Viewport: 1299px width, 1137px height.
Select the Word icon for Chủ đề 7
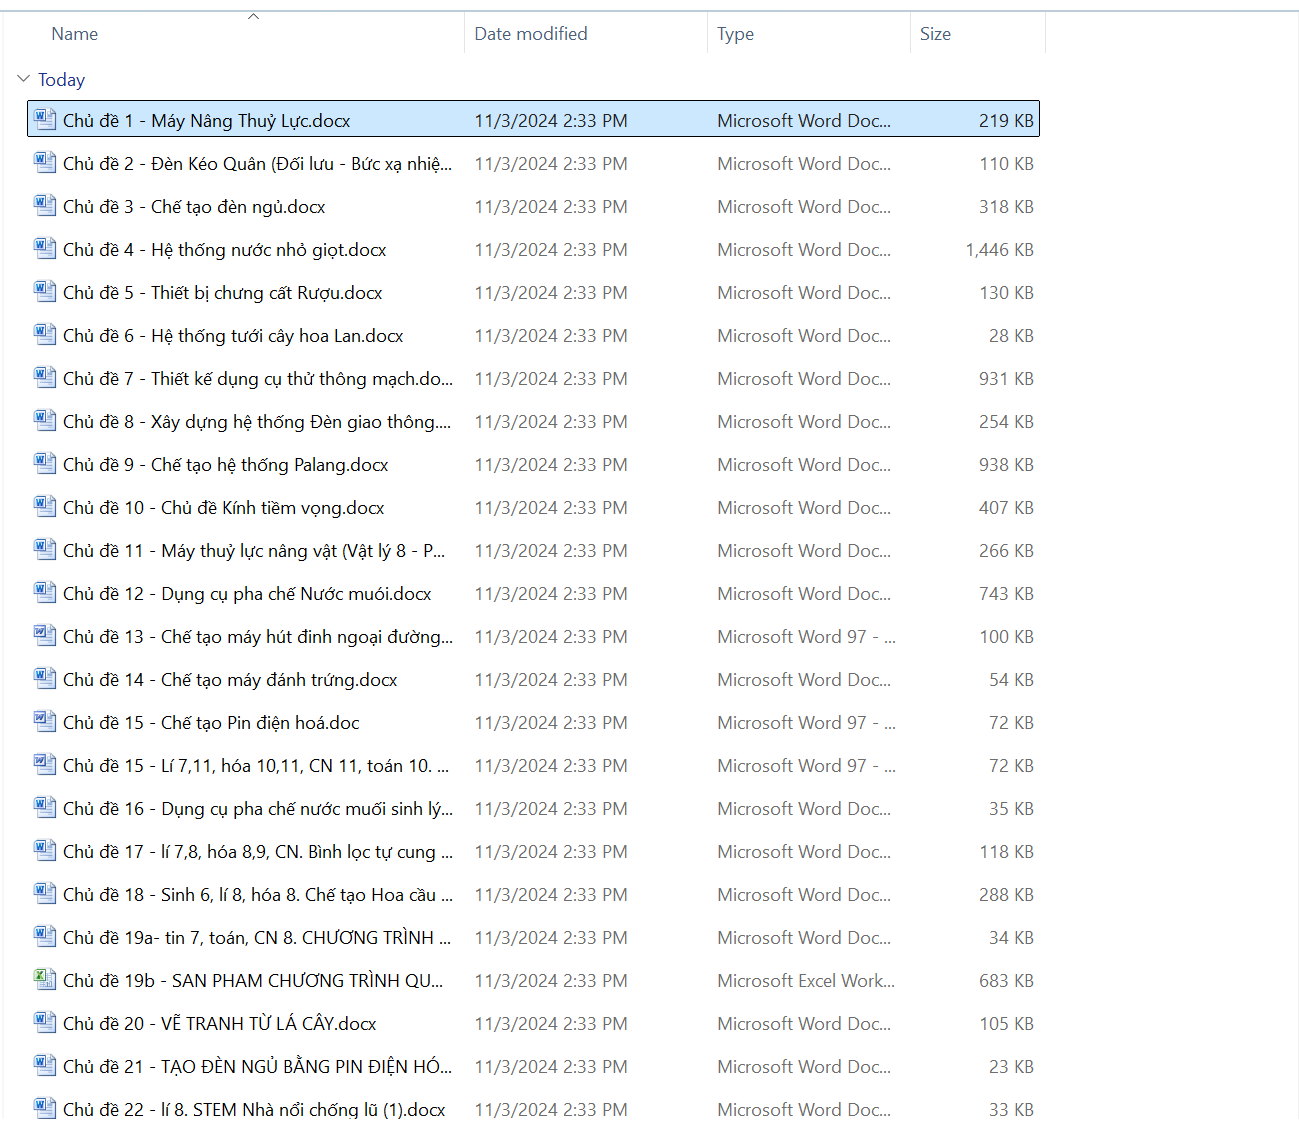pyautogui.click(x=45, y=378)
